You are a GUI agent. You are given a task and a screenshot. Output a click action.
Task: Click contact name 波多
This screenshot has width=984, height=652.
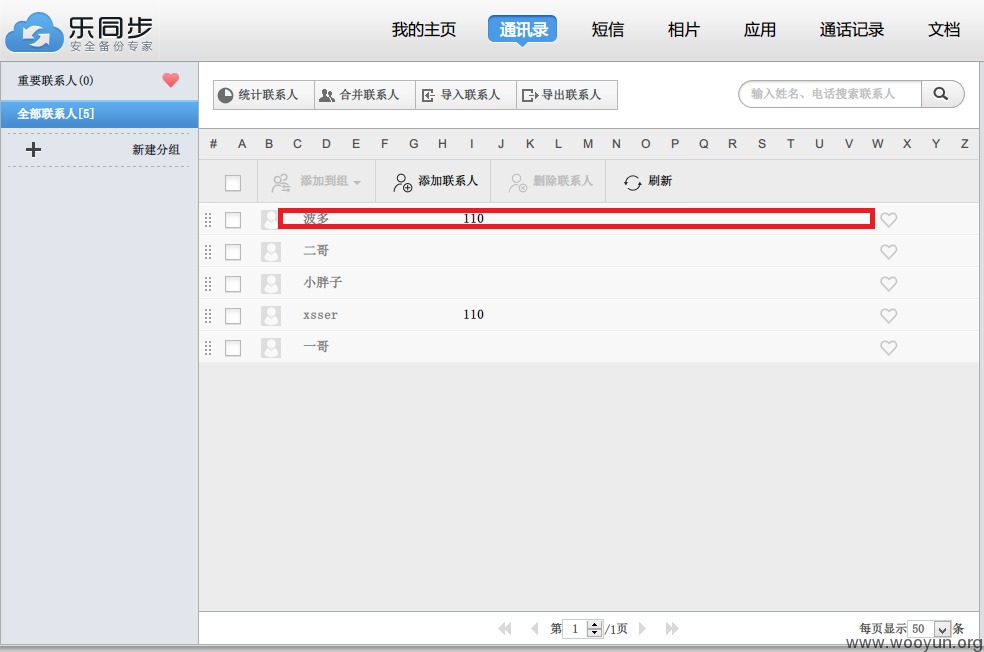click(316, 218)
